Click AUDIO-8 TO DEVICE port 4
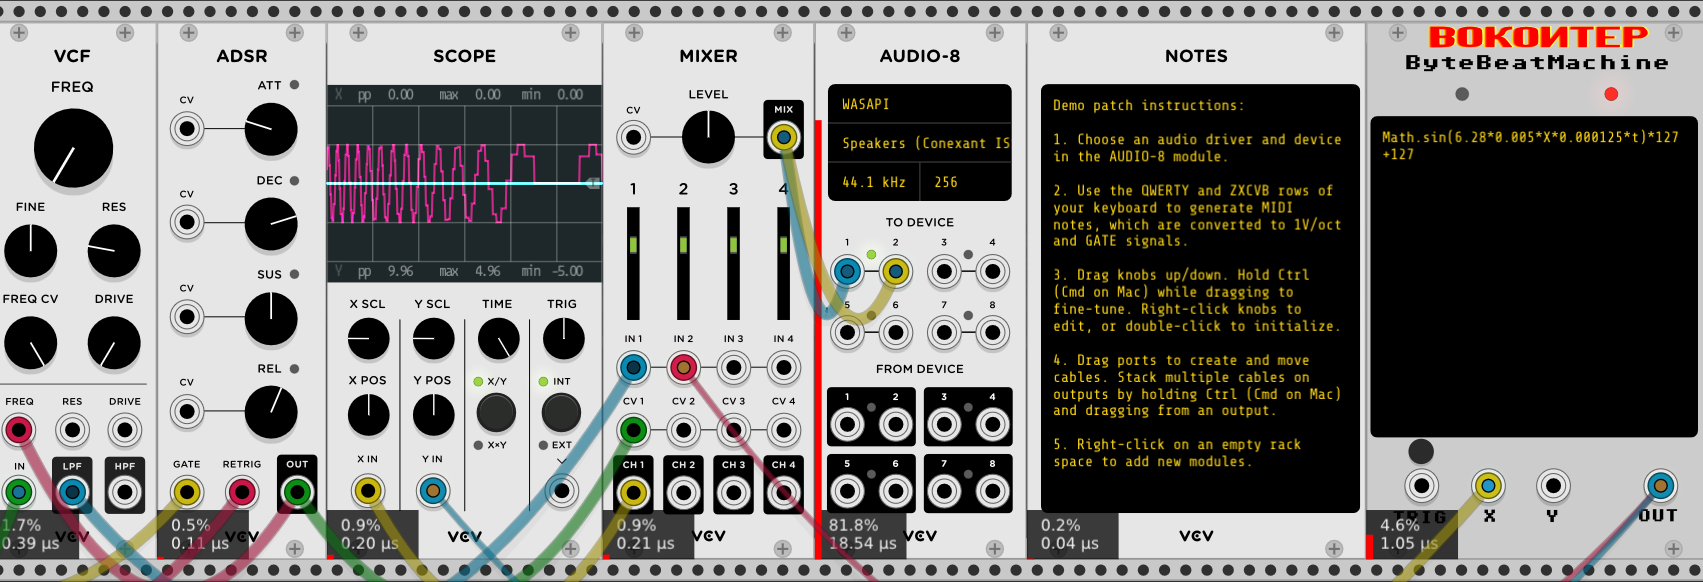The height and width of the screenshot is (582, 1703). (x=992, y=271)
